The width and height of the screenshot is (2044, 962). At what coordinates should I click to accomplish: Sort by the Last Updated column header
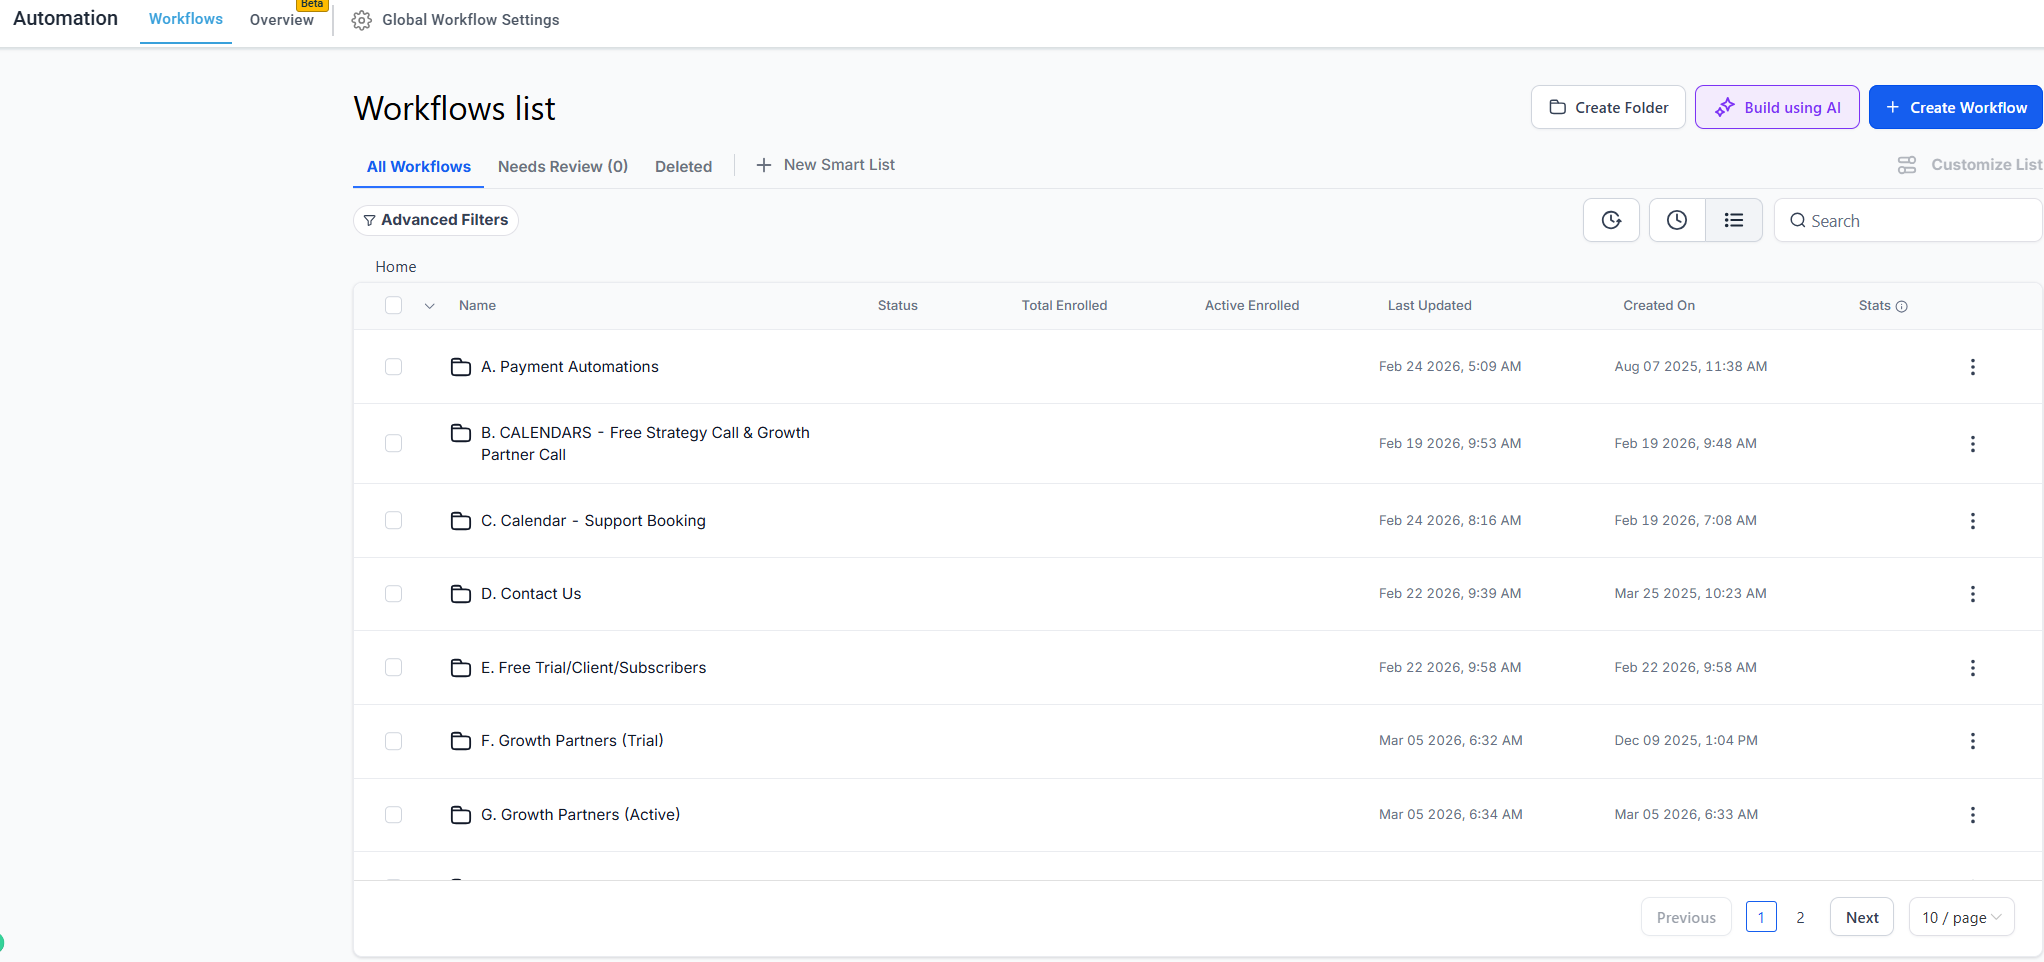coord(1429,306)
